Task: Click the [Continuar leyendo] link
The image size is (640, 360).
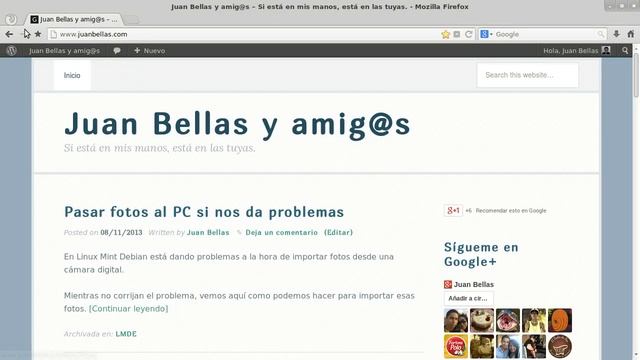Action: point(129,309)
